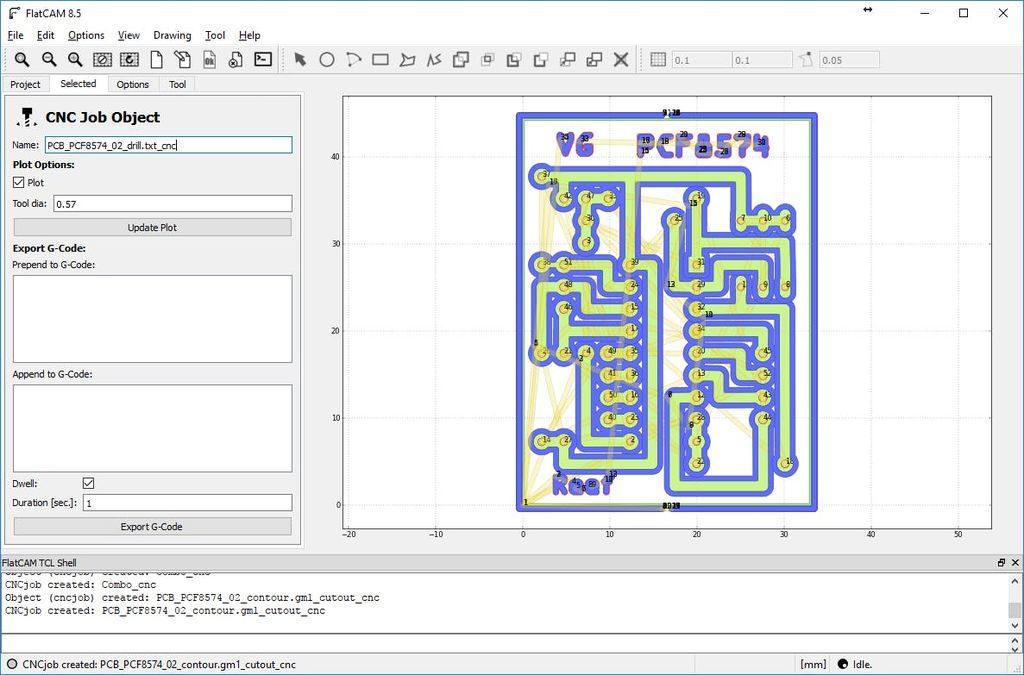
Task: Click the new blank document icon
Action: coord(156,59)
